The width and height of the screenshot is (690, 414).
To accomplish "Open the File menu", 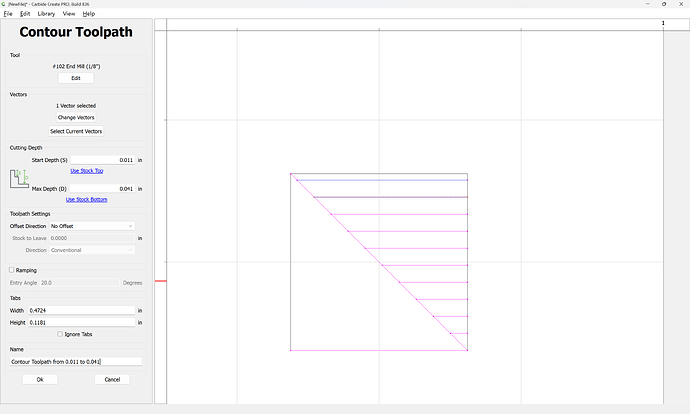I will coord(8,14).
